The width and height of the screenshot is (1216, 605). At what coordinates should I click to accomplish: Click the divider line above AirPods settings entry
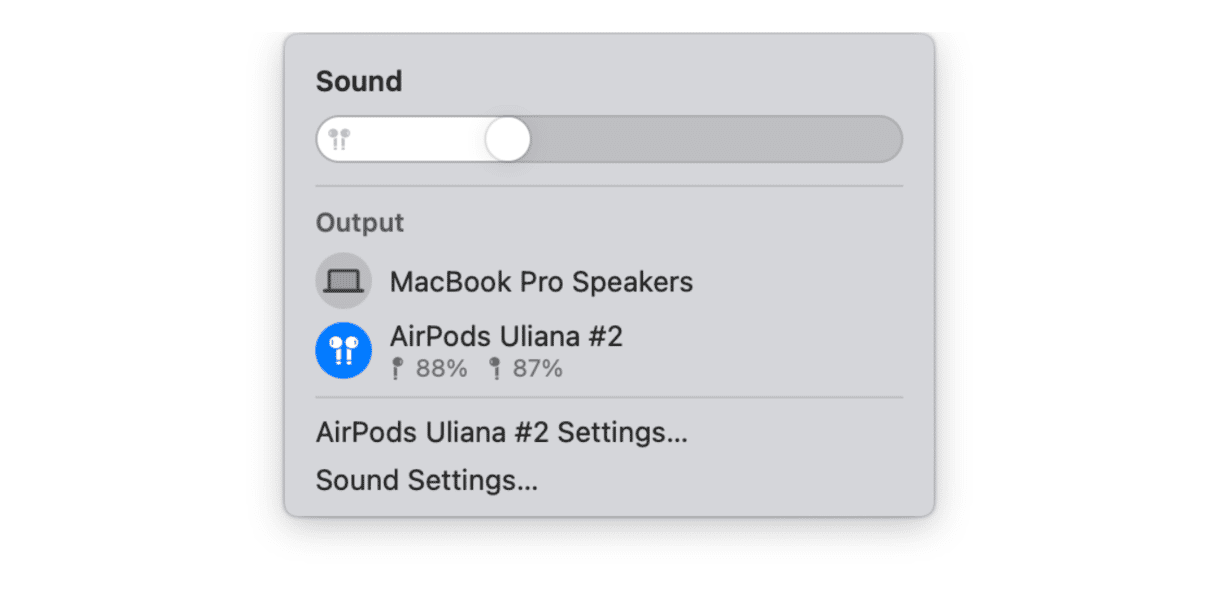click(609, 397)
